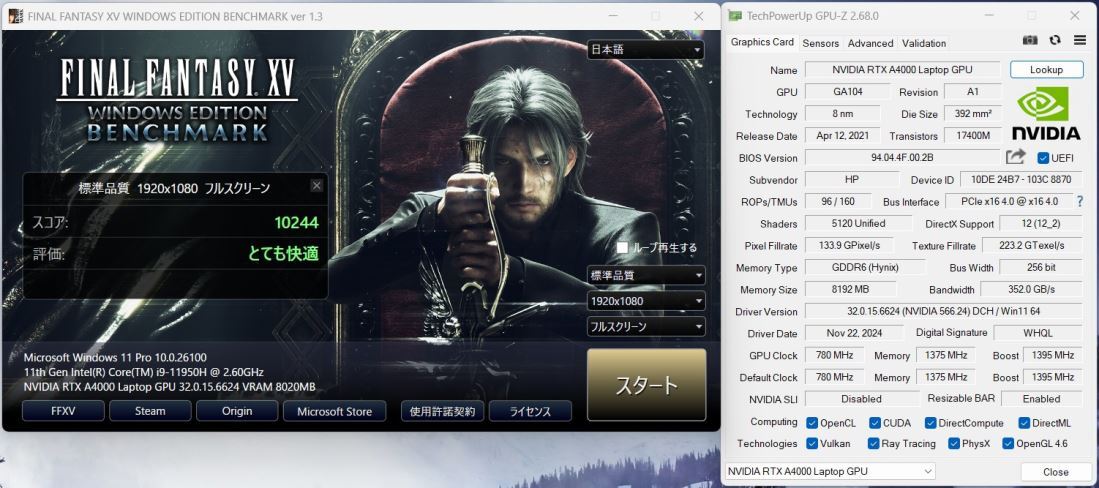Image resolution: width=1099 pixels, height=488 pixels.
Task: Click the NVIDIA logo in GPU-Z
Action: 1043,114
